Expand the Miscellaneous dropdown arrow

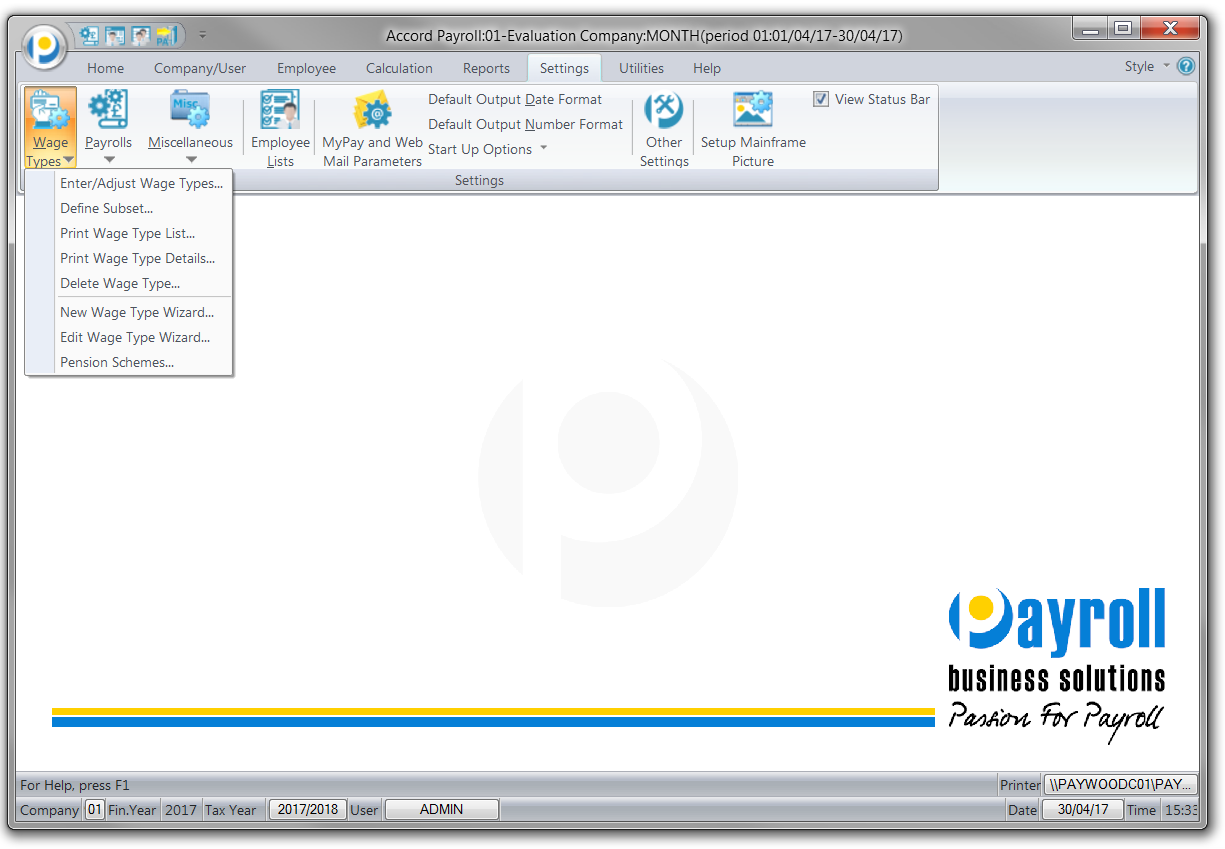pos(191,160)
